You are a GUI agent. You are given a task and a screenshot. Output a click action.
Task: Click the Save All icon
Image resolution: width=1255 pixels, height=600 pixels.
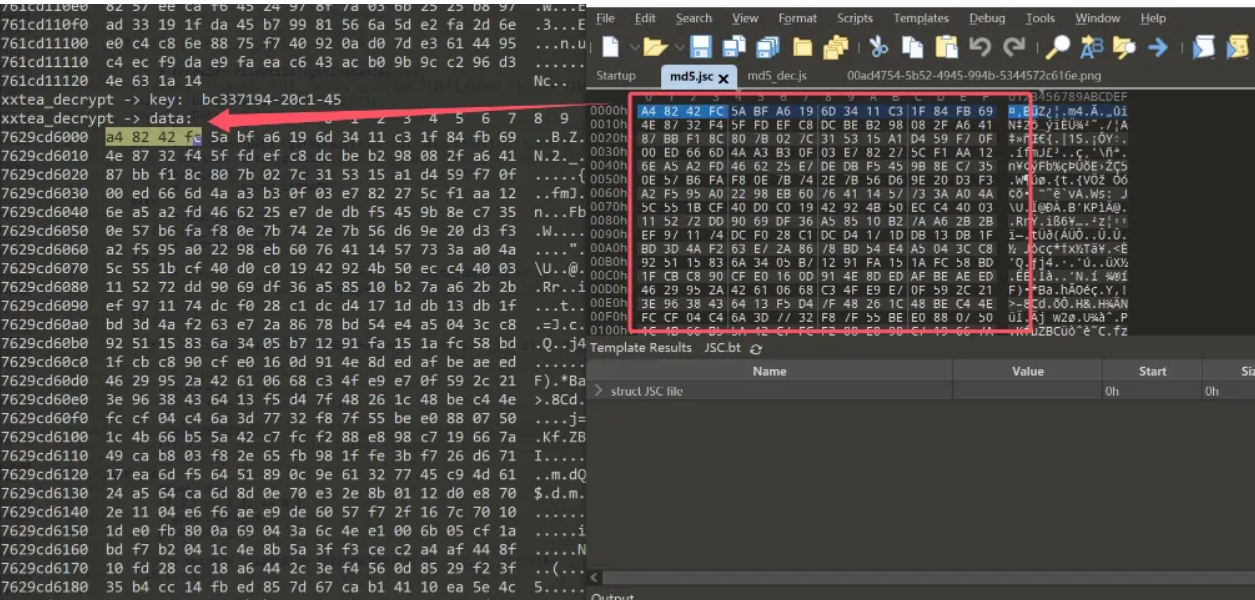[768, 46]
